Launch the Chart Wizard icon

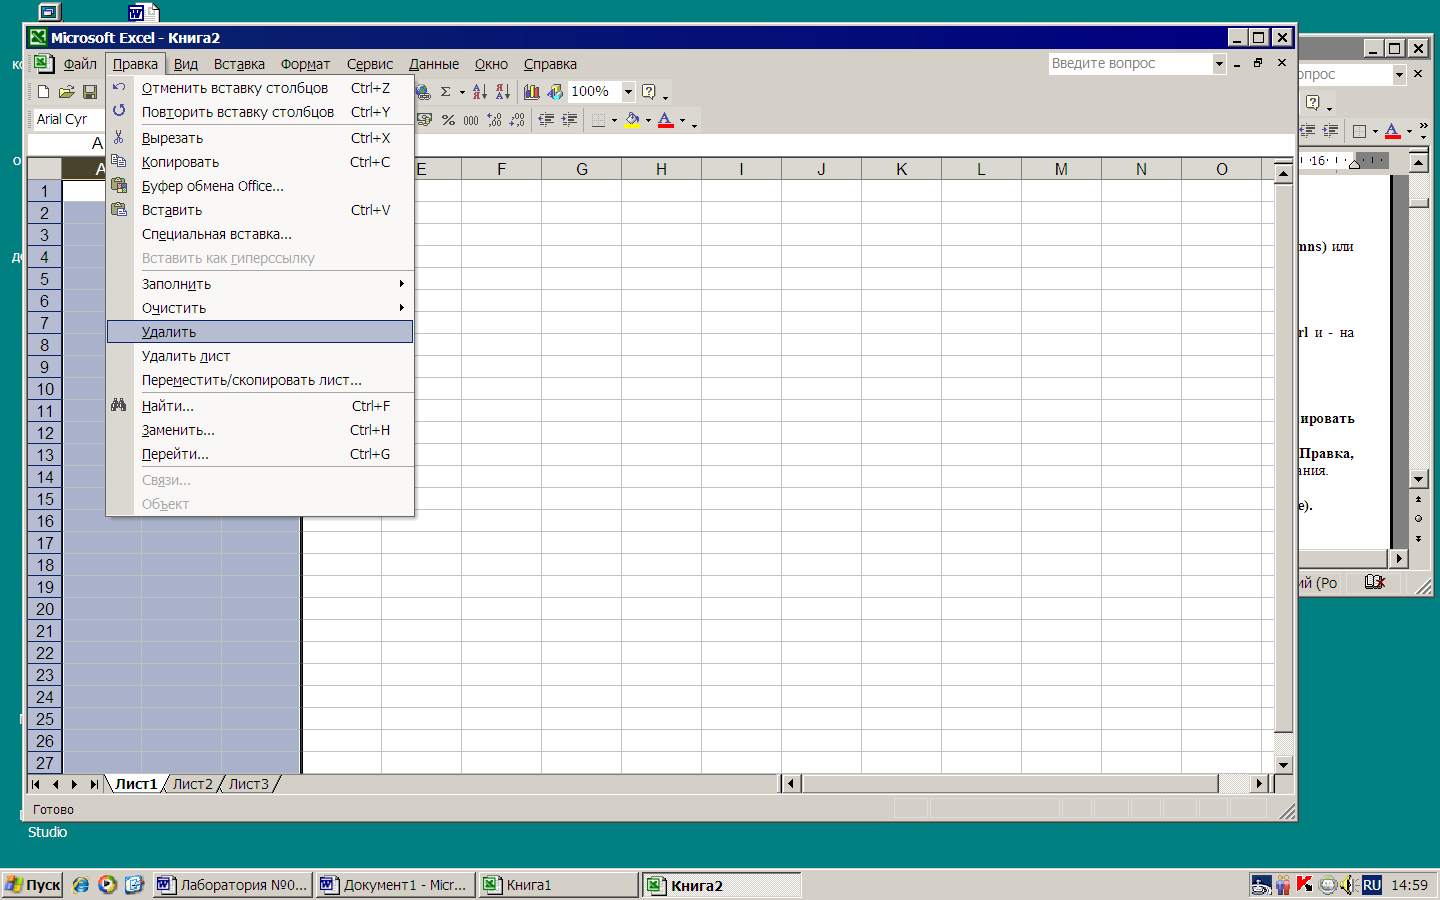[532, 92]
